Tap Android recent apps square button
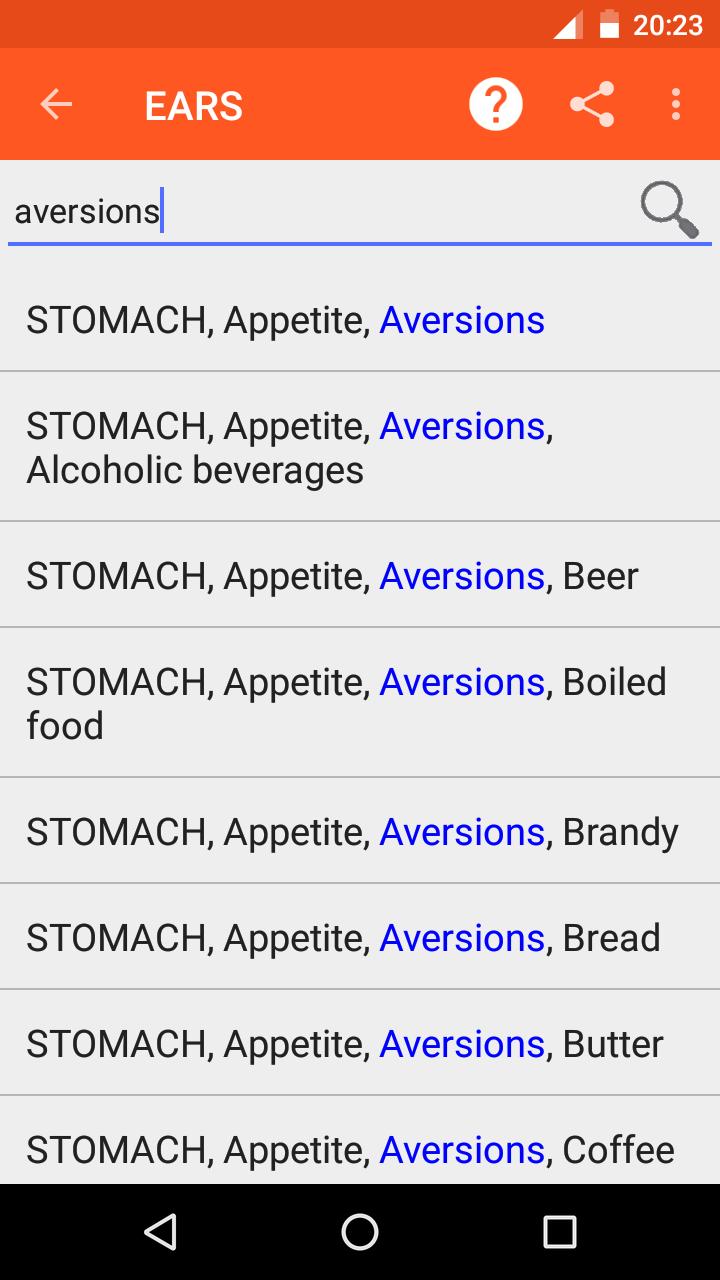This screenshot has width=720, height=1280. tap(560, 1232)
